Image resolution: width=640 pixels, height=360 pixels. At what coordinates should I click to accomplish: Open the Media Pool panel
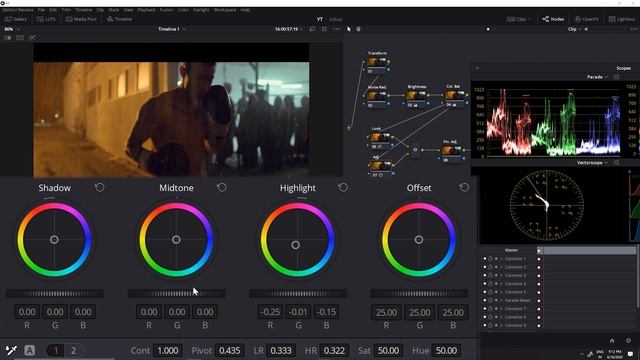click(x=81, y=19)
